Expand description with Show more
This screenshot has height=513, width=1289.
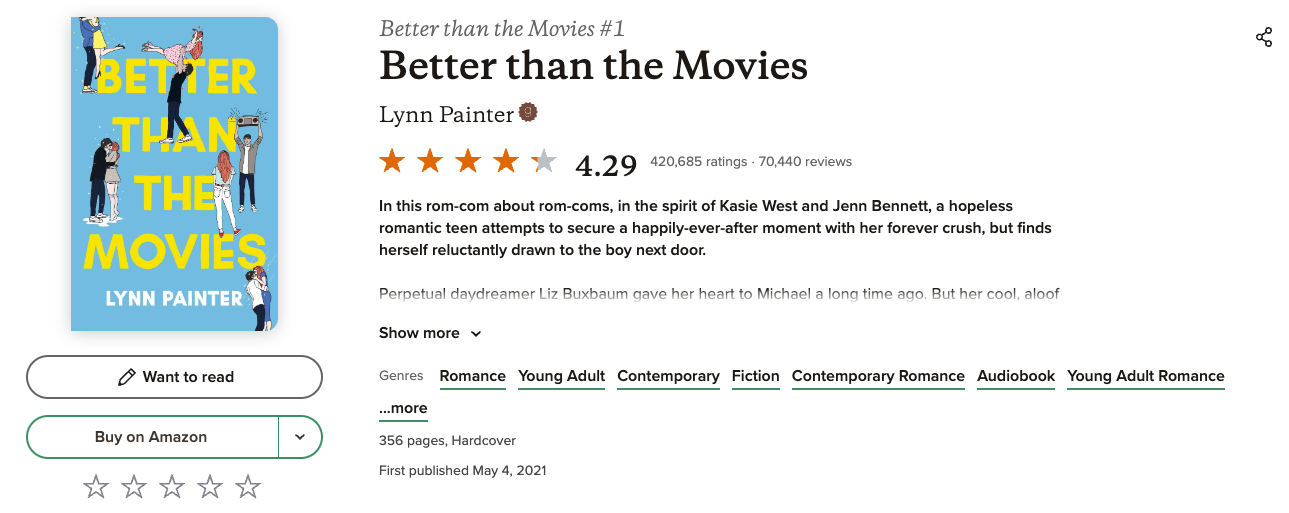(x=430, y=333)
